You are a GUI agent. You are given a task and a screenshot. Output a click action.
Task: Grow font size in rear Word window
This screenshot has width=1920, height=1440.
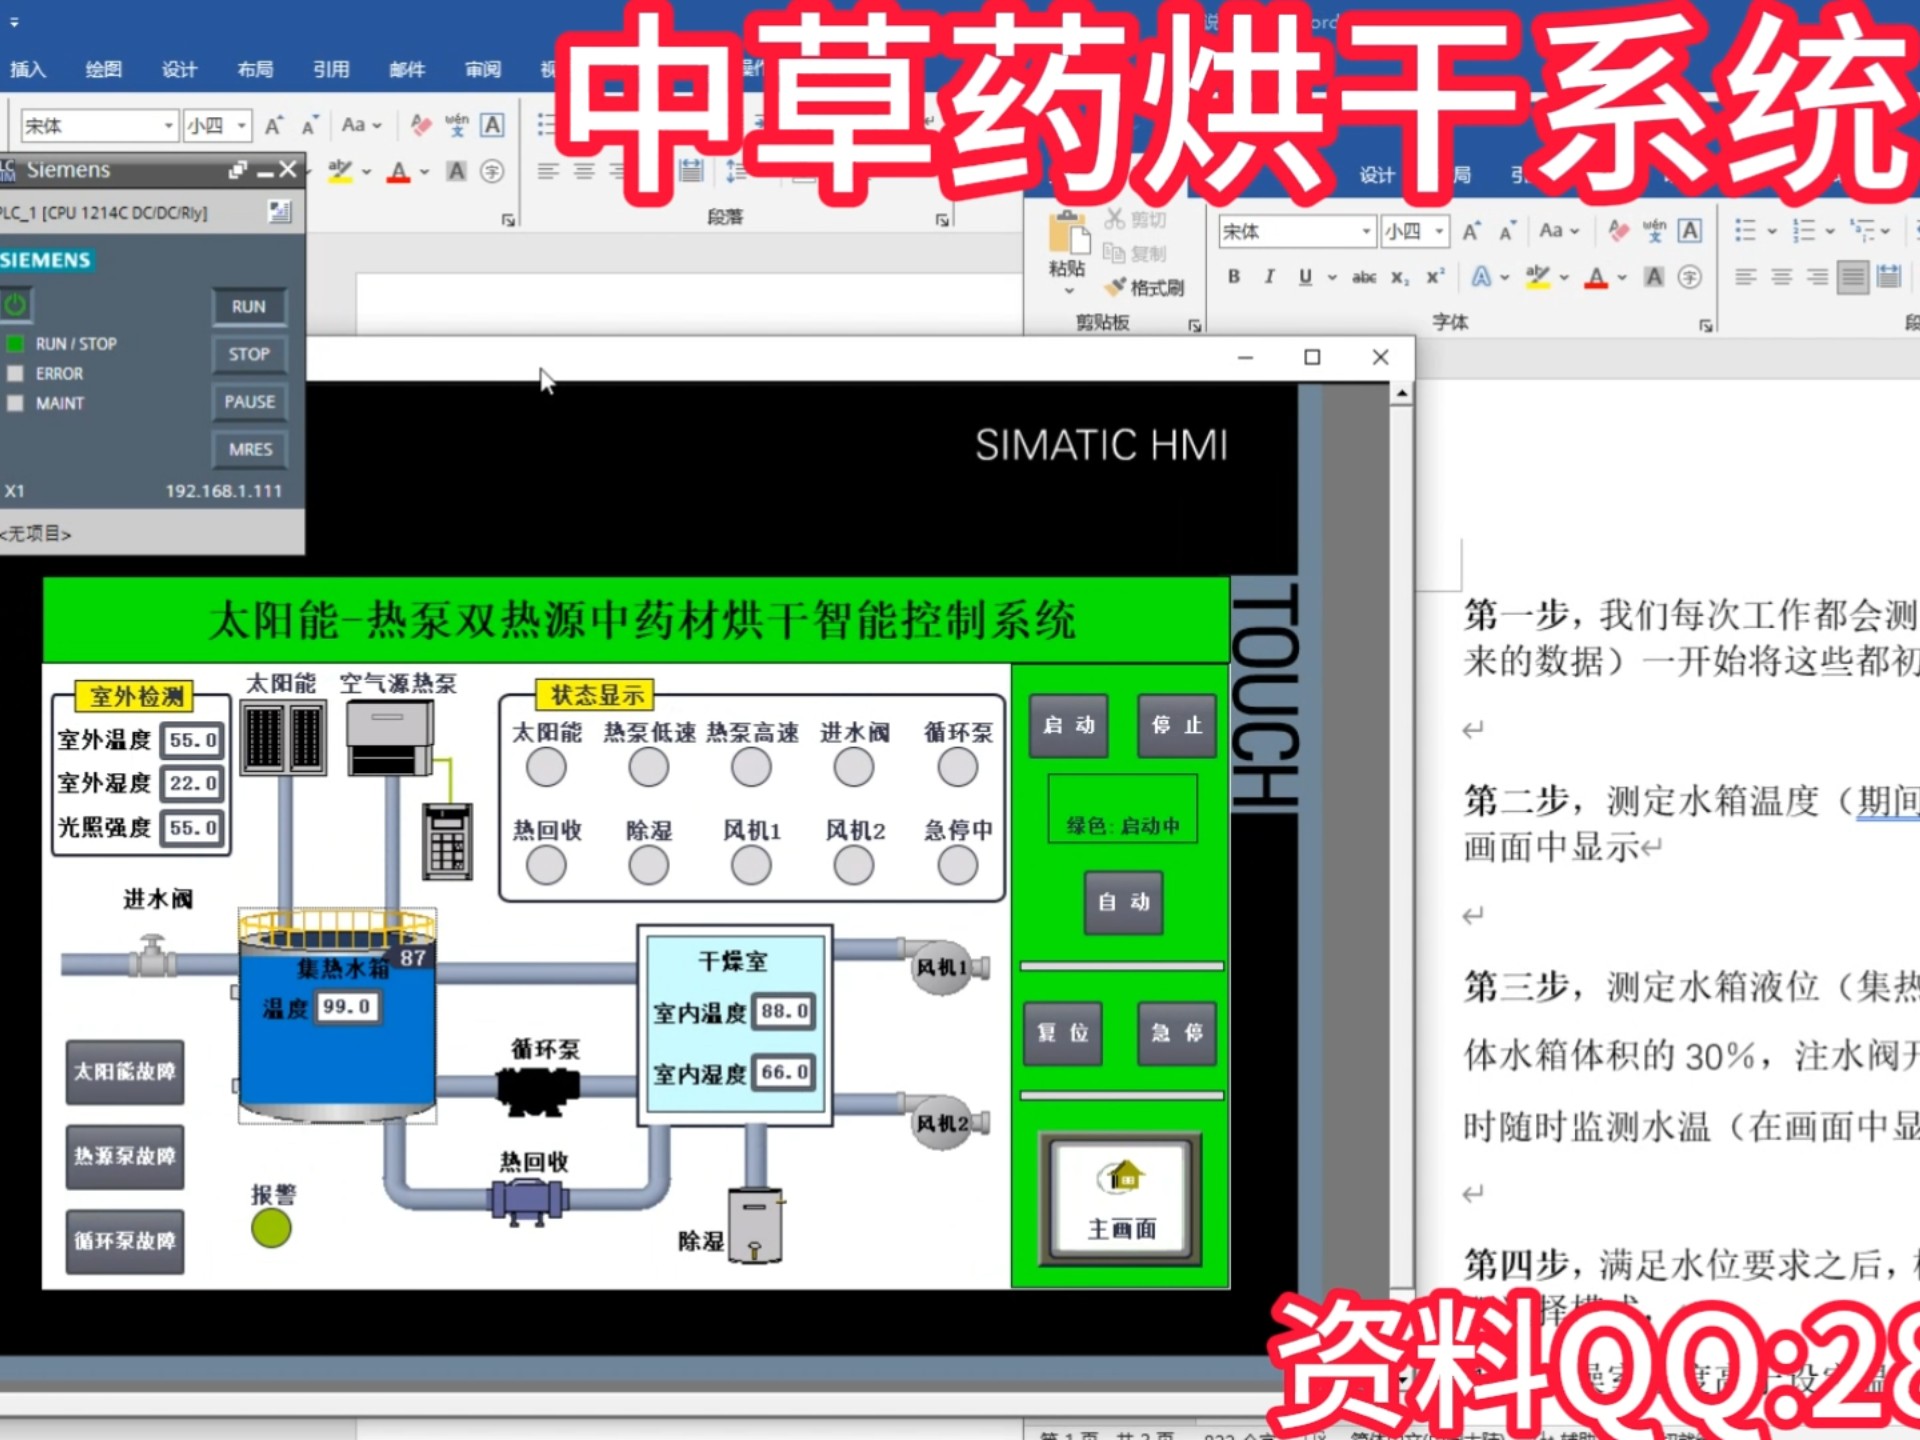273,126
